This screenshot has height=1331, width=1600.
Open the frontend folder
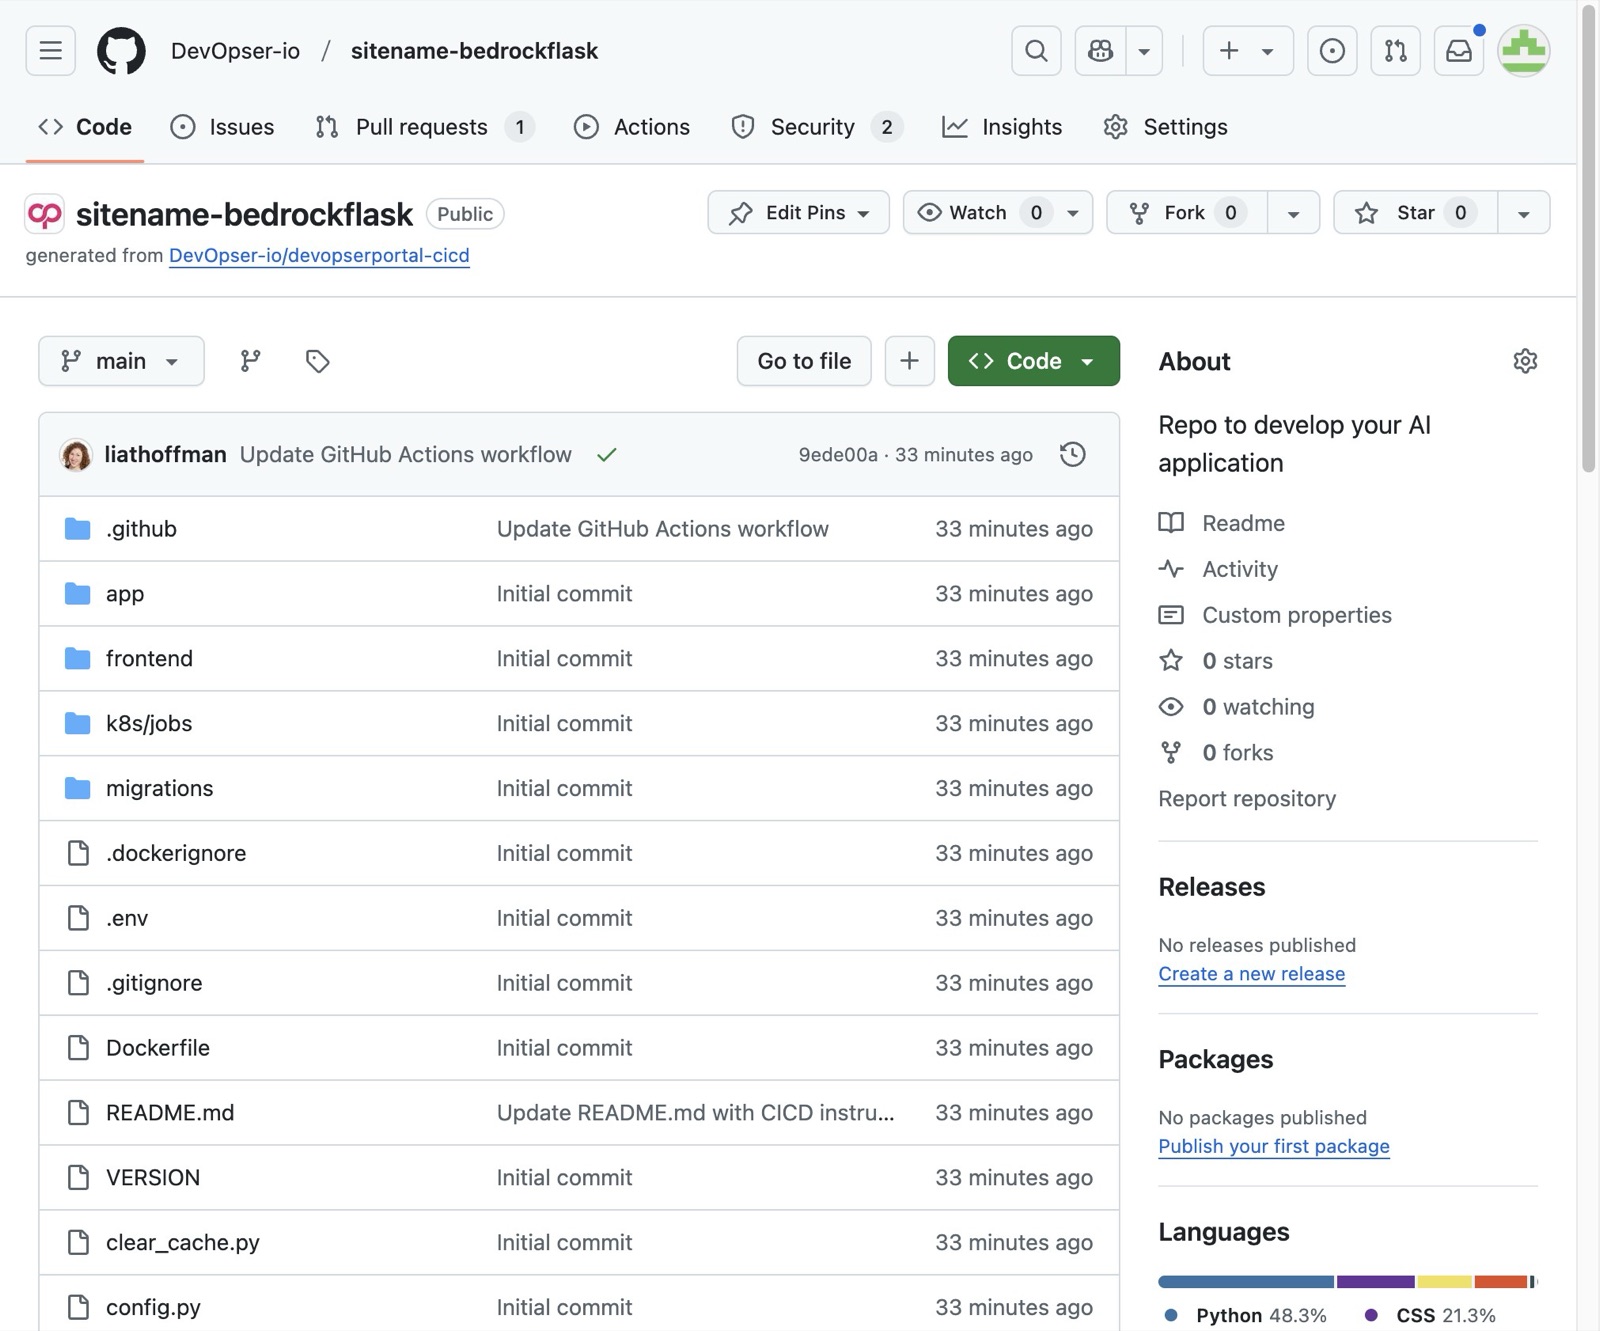pos(149,659)
